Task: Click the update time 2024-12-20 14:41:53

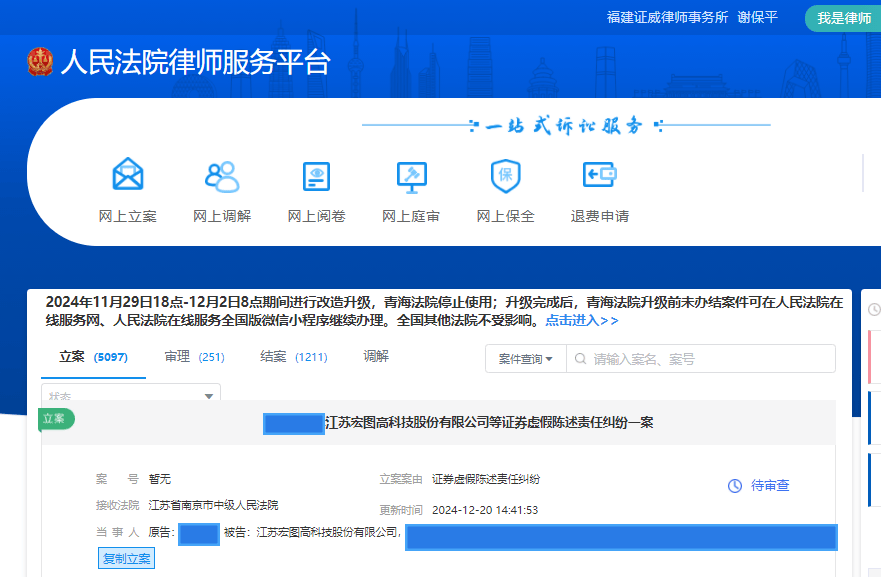Action: click(485, 510)
